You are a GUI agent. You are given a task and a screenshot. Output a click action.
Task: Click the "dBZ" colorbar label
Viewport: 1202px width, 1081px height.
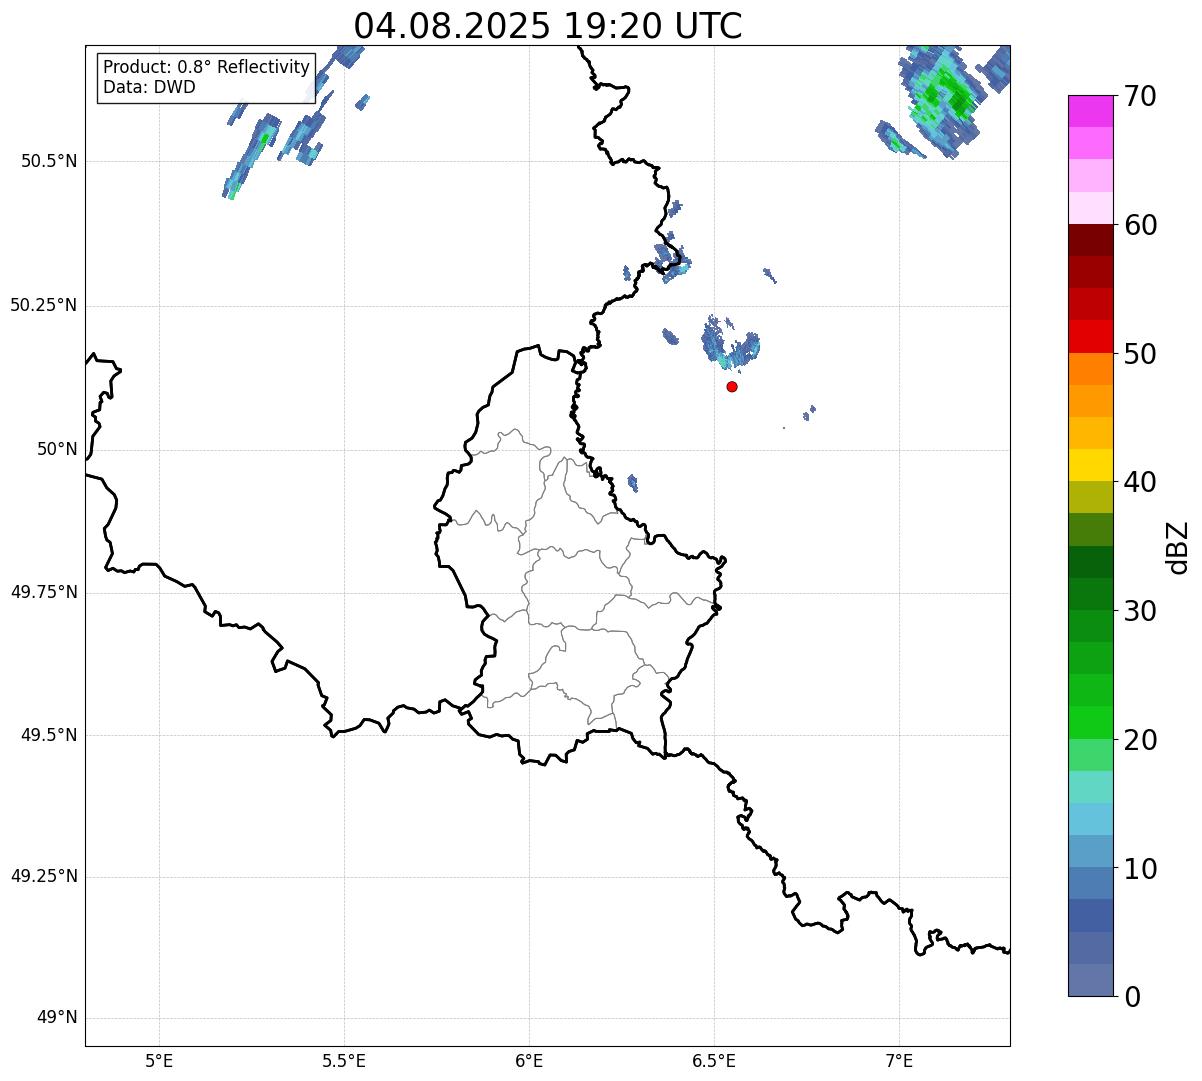coord(1178,546)
